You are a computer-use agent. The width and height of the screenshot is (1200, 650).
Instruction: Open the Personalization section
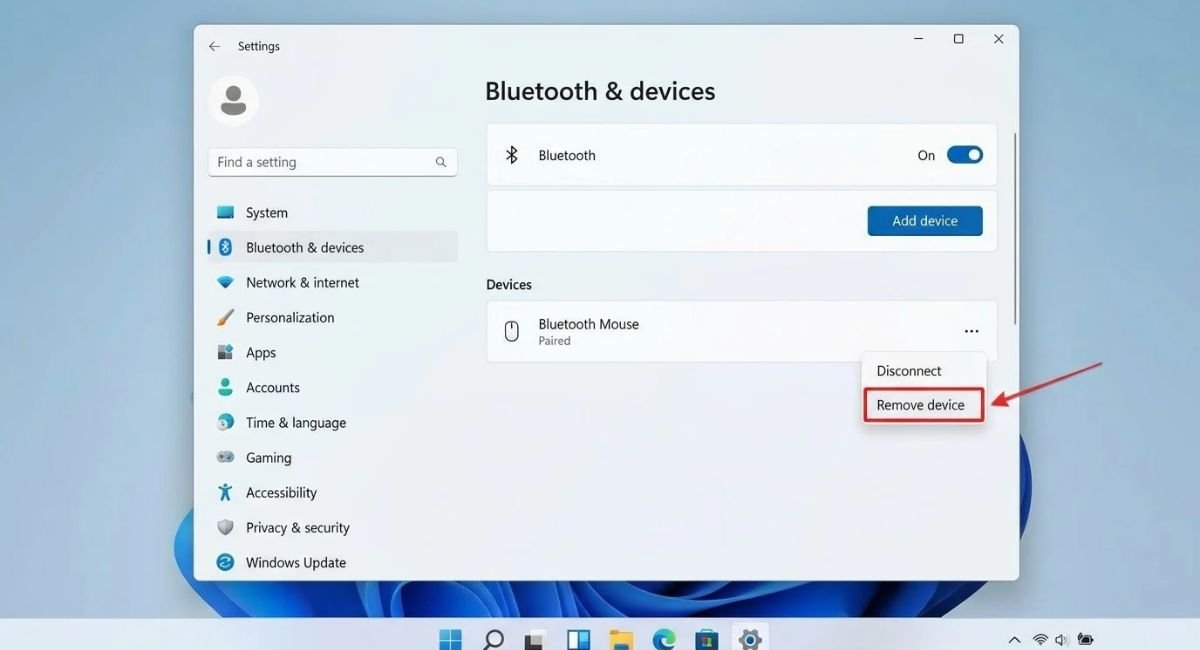click(x=332, y=318)
